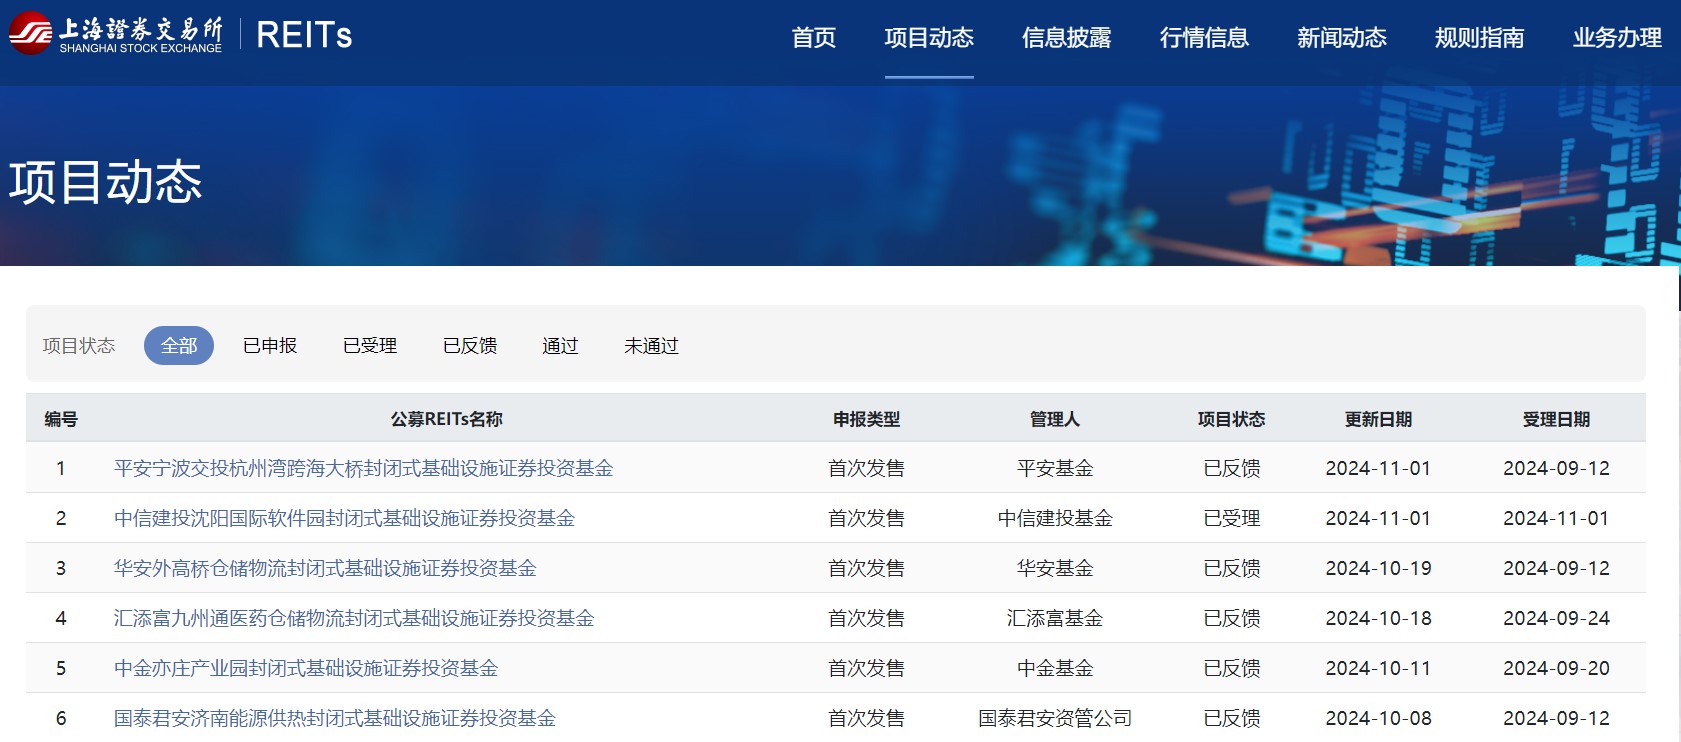Screen dimensions: 1681x742
Task: Click the 受理日期 column header
Action: pyautogui.click(x=1557, y=419)
